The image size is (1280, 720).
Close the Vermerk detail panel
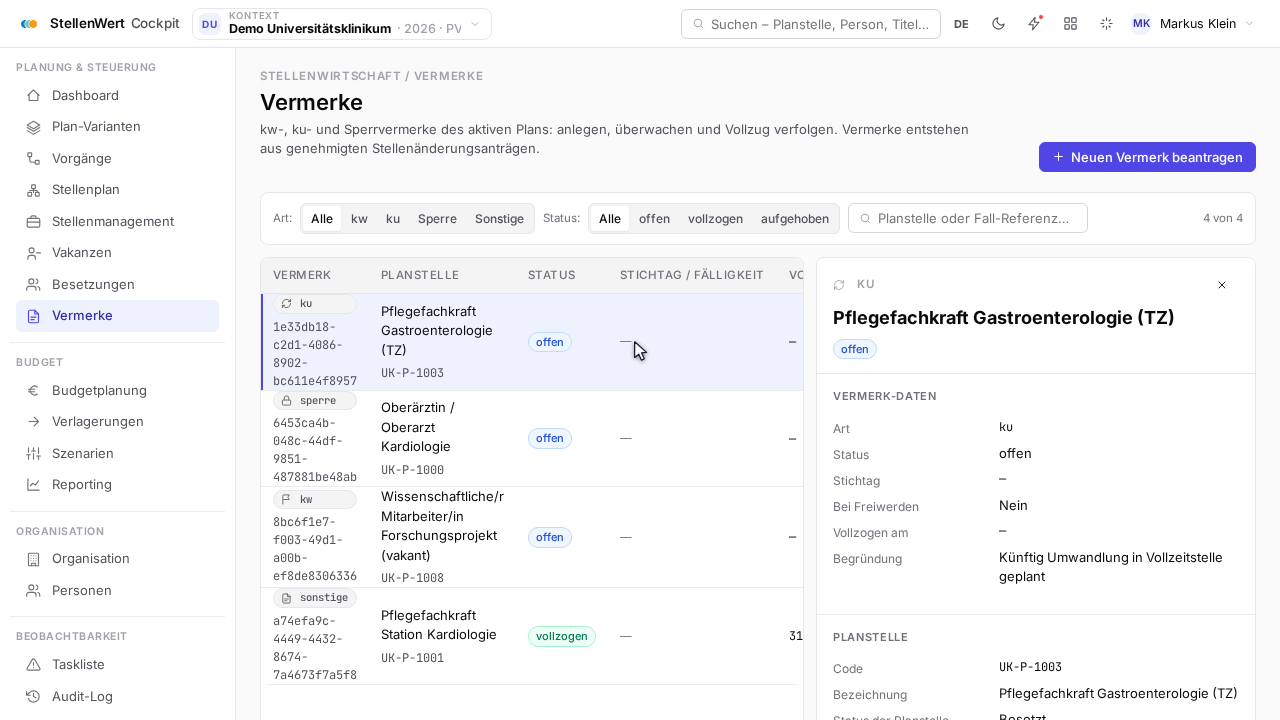click(1222, 285)
